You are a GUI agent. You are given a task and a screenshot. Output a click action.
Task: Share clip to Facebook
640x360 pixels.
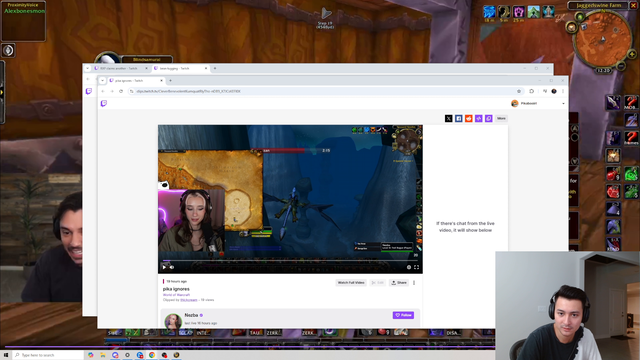pos(458,118)
